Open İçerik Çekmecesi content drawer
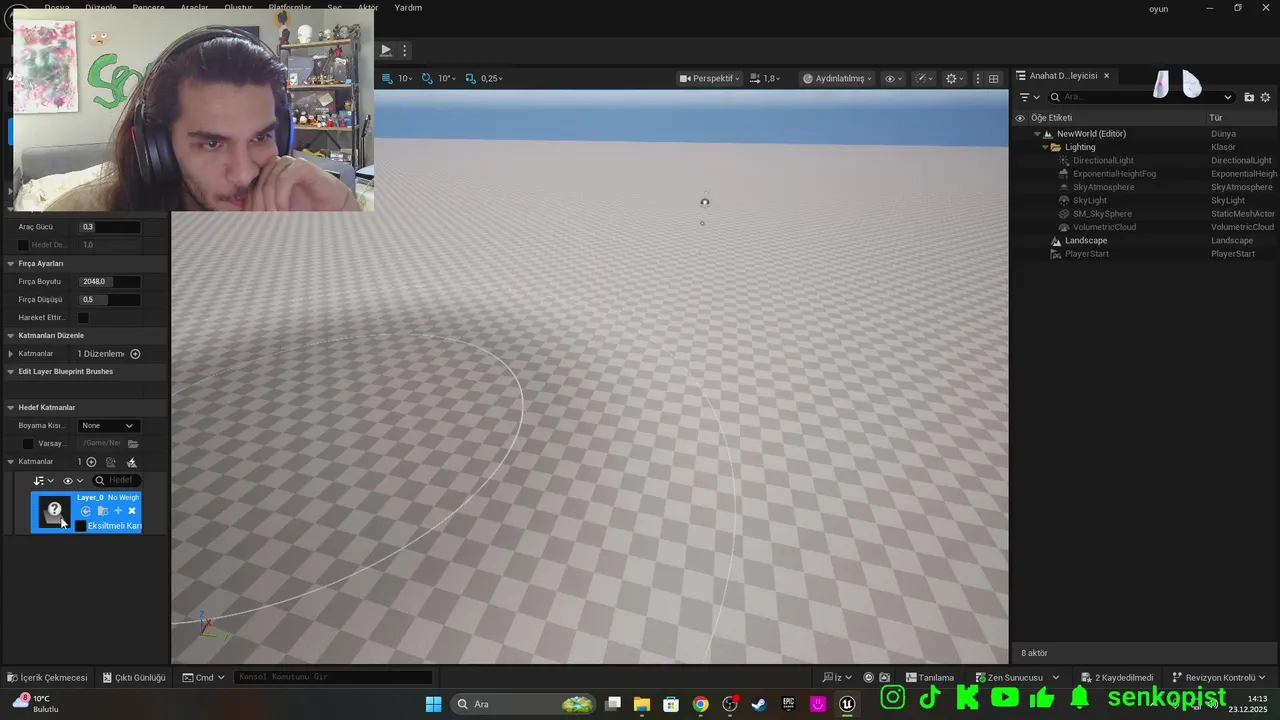The image size is (1280, 720). click(x=47, y=677)
